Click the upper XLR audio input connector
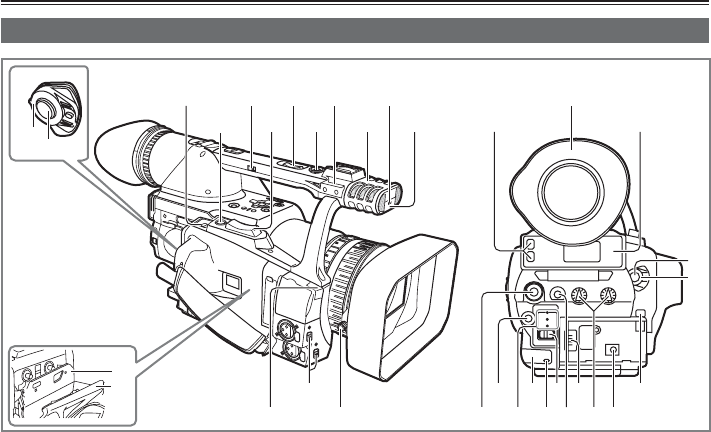Viewport: 711px width, 432px height. (286, 329)
